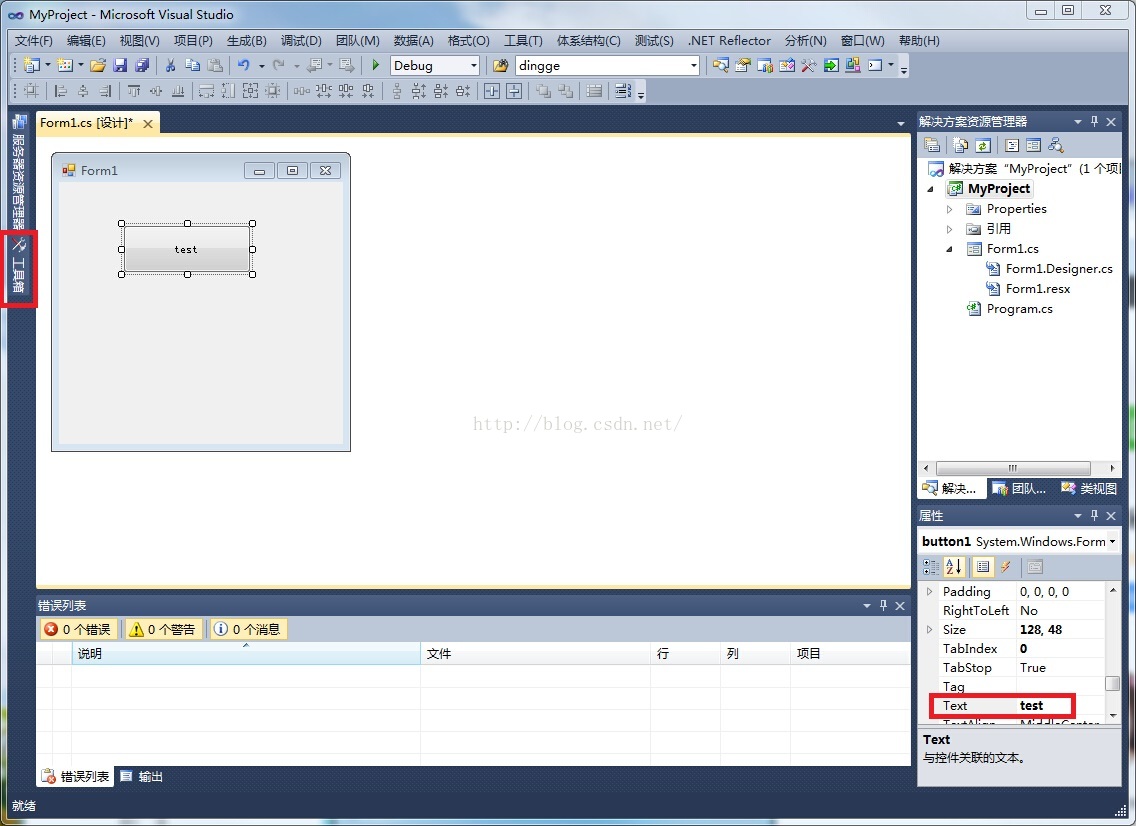Toggle Alphabetical sort in the Properties panel

coord(953,567)
